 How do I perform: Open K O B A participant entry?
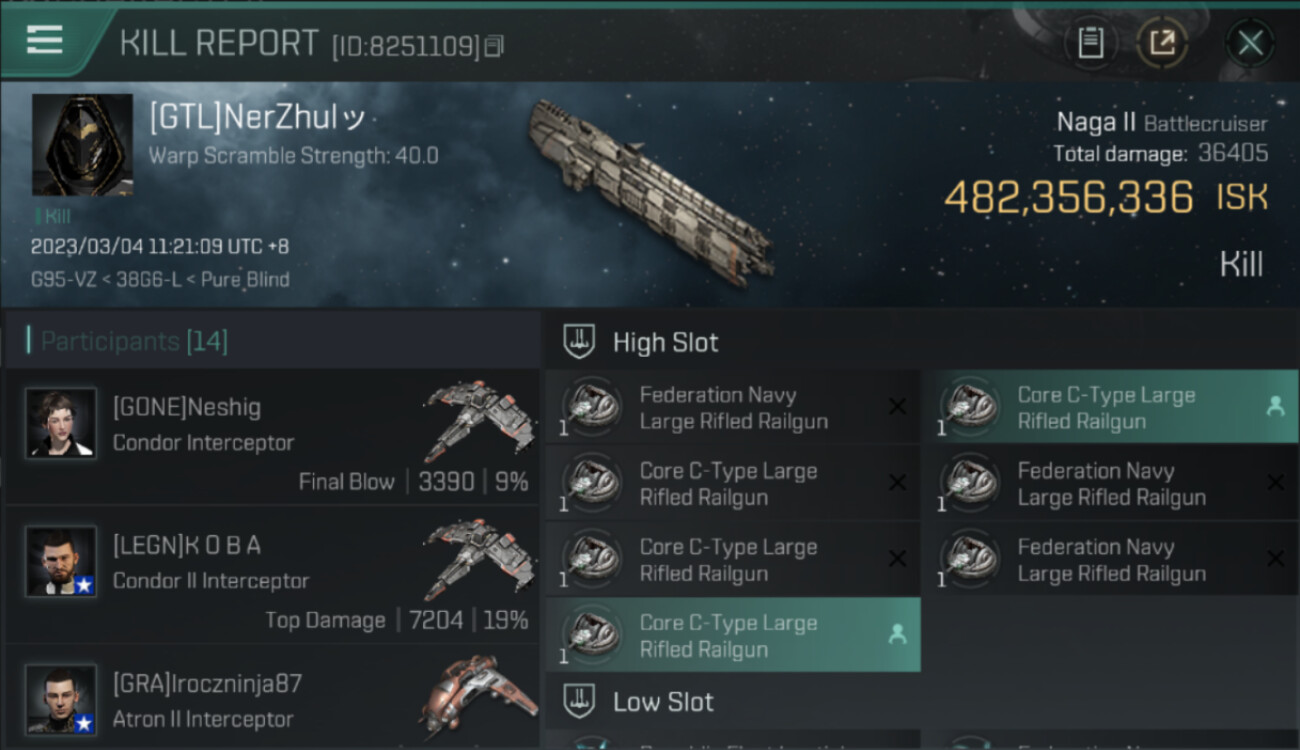click(x=270, y=575)
